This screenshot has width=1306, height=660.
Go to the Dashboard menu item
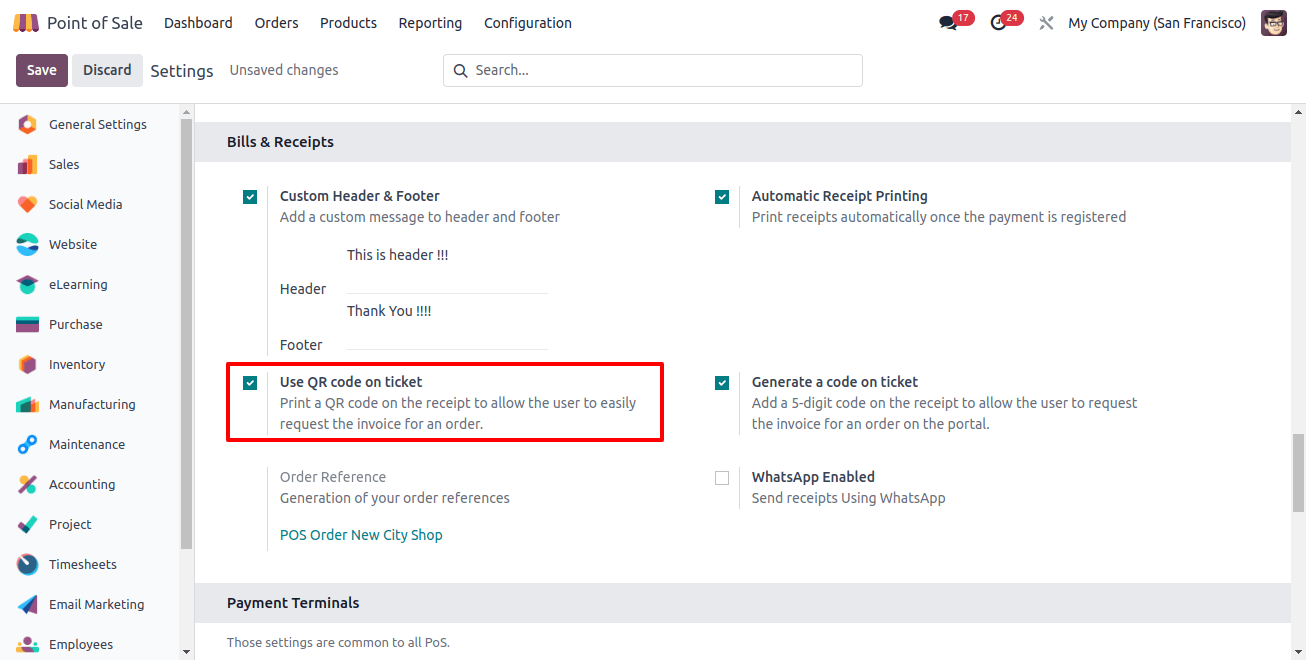pyautogui.click(x=198, y=23)
